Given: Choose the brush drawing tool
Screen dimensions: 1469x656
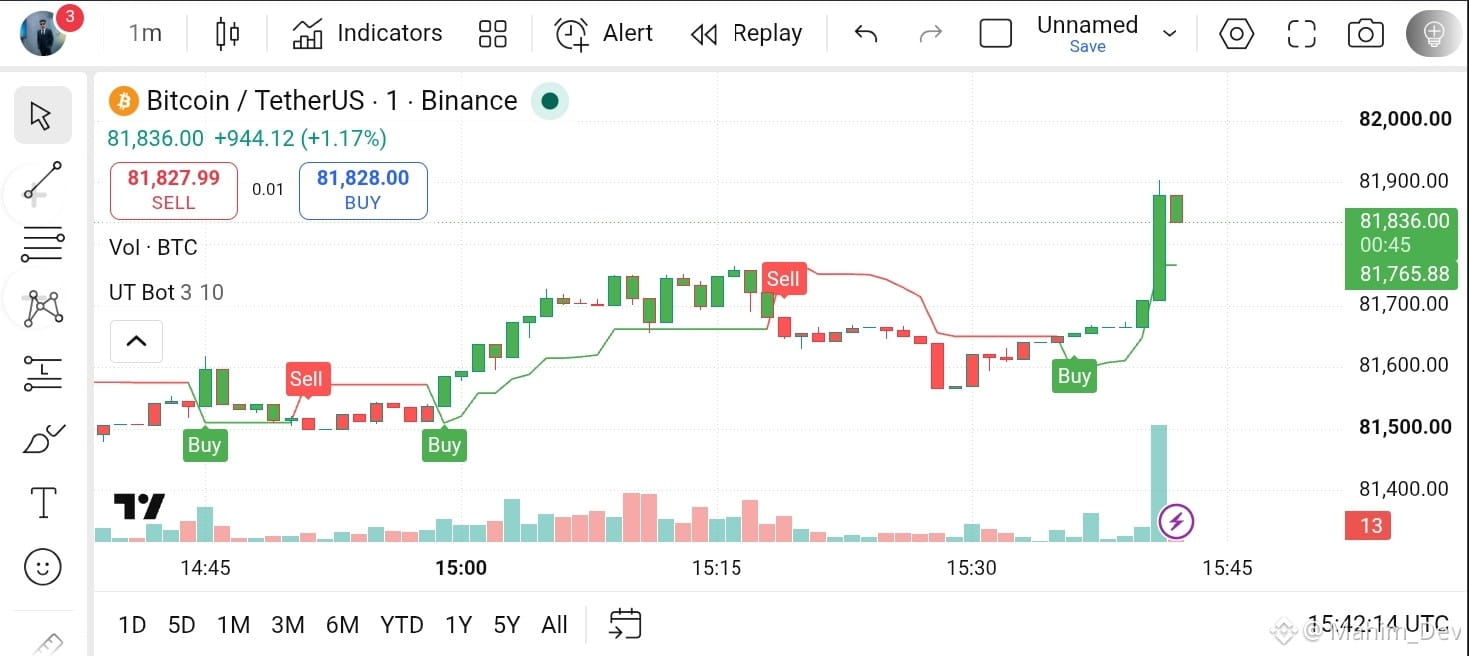Looking at the screenshot, I should (43, 438).
